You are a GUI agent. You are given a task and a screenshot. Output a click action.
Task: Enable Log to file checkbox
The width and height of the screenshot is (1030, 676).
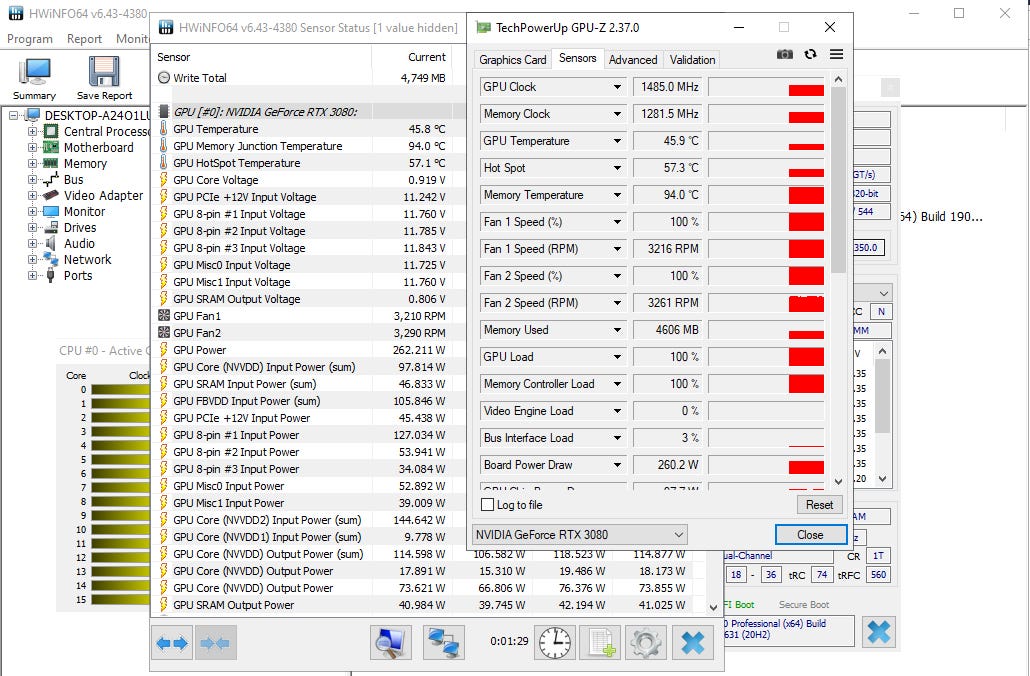487,505
